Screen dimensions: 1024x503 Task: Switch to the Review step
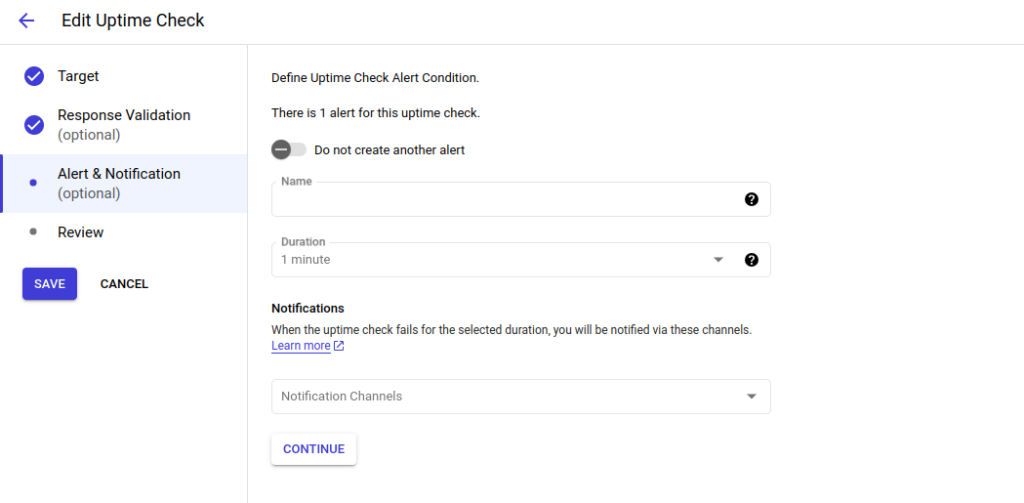(x=81, y=232)
